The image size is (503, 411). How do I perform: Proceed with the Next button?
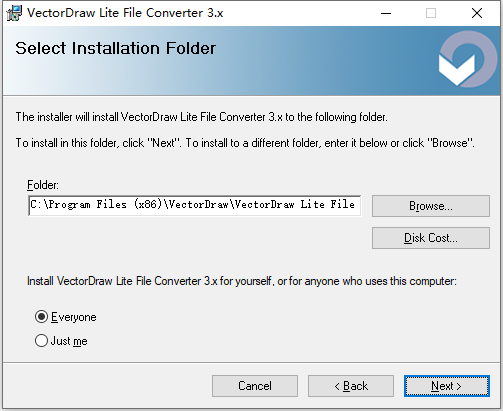(447, 386)
